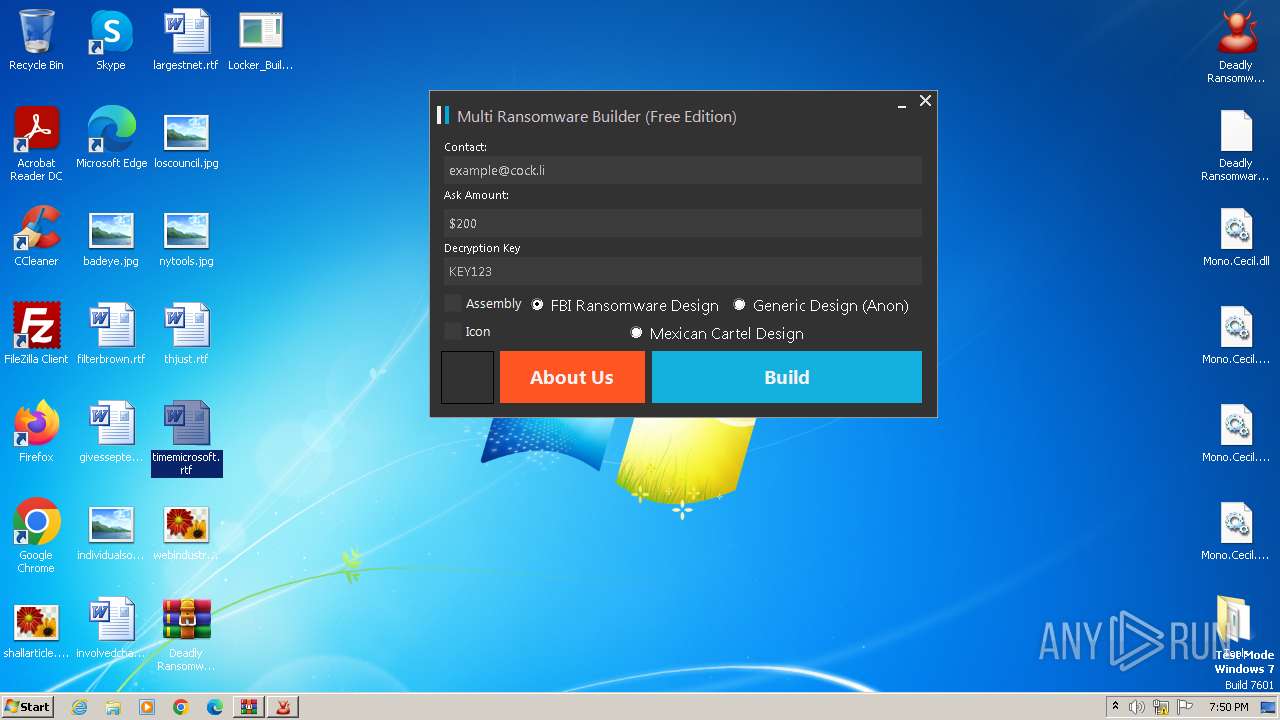Image resolution: width=1280 pixels, height=720 pixels.
Task: Show hidden tray icons arrow
Action: pyautogui.click(x=1115, y=706)
